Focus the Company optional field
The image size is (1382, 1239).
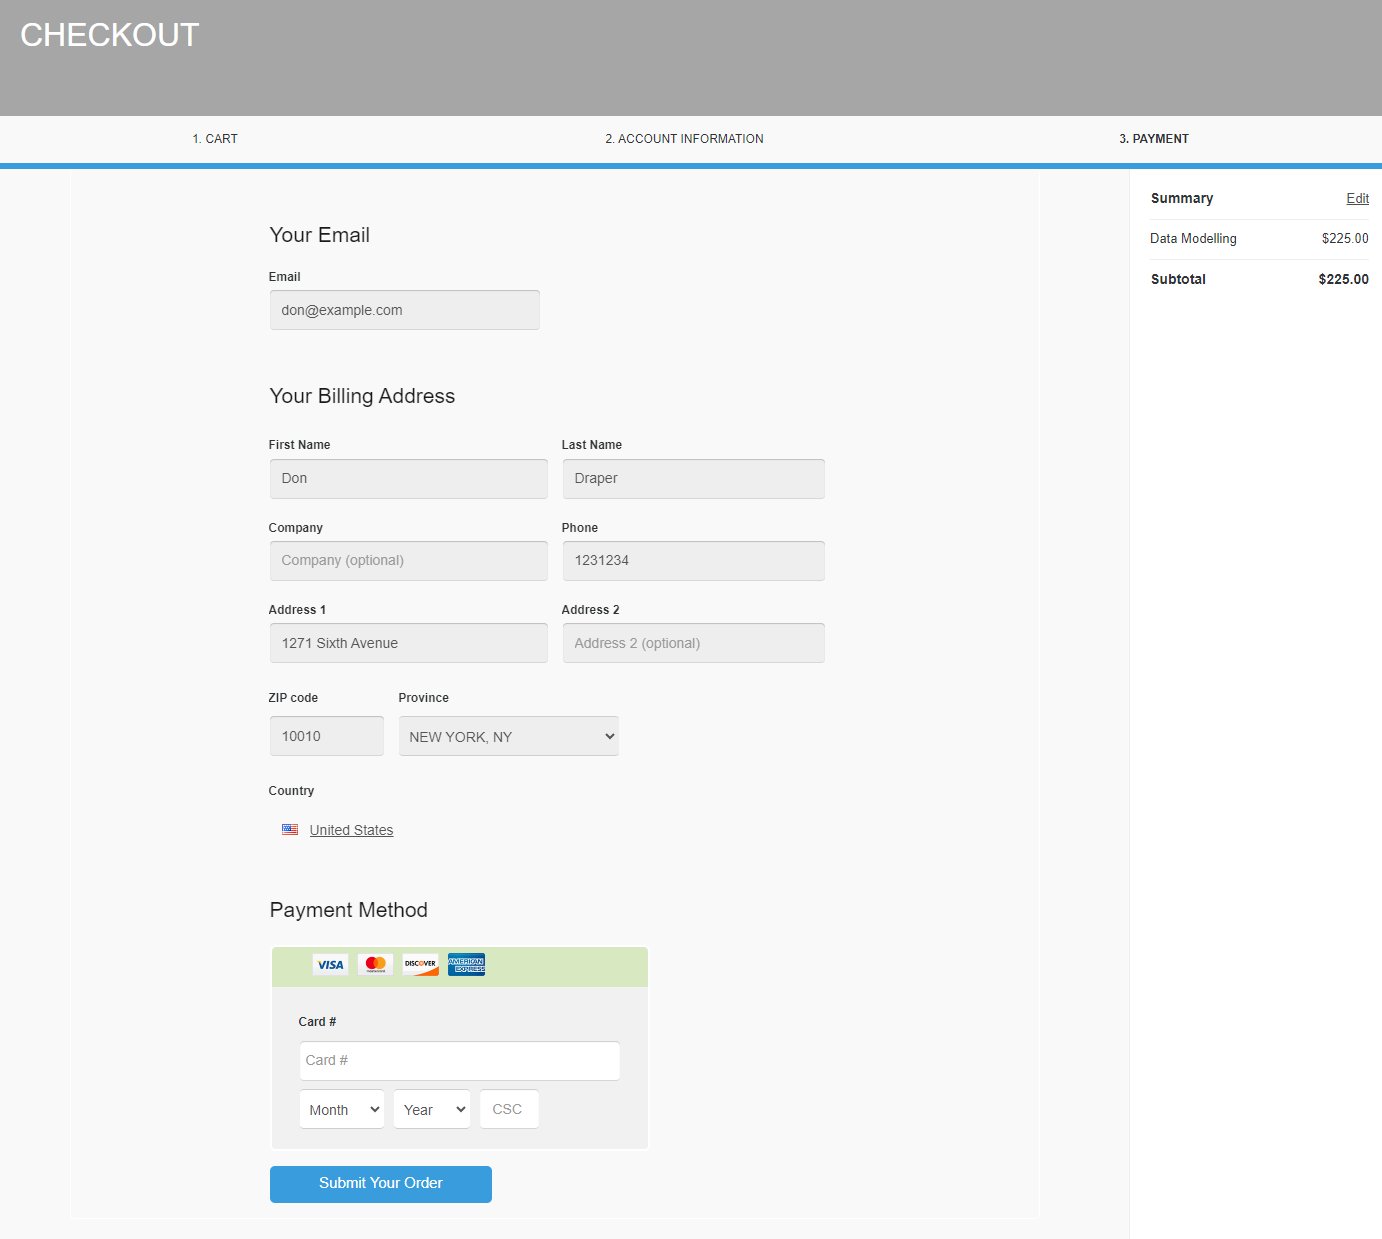409,561
